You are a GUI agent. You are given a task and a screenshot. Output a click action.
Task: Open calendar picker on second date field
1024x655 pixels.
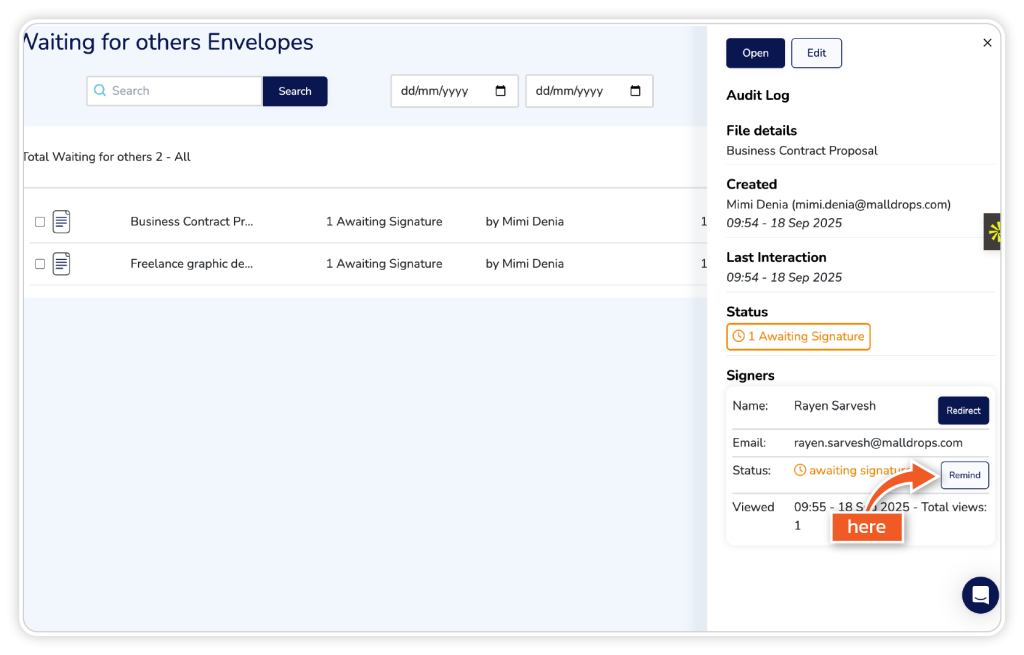635,91
